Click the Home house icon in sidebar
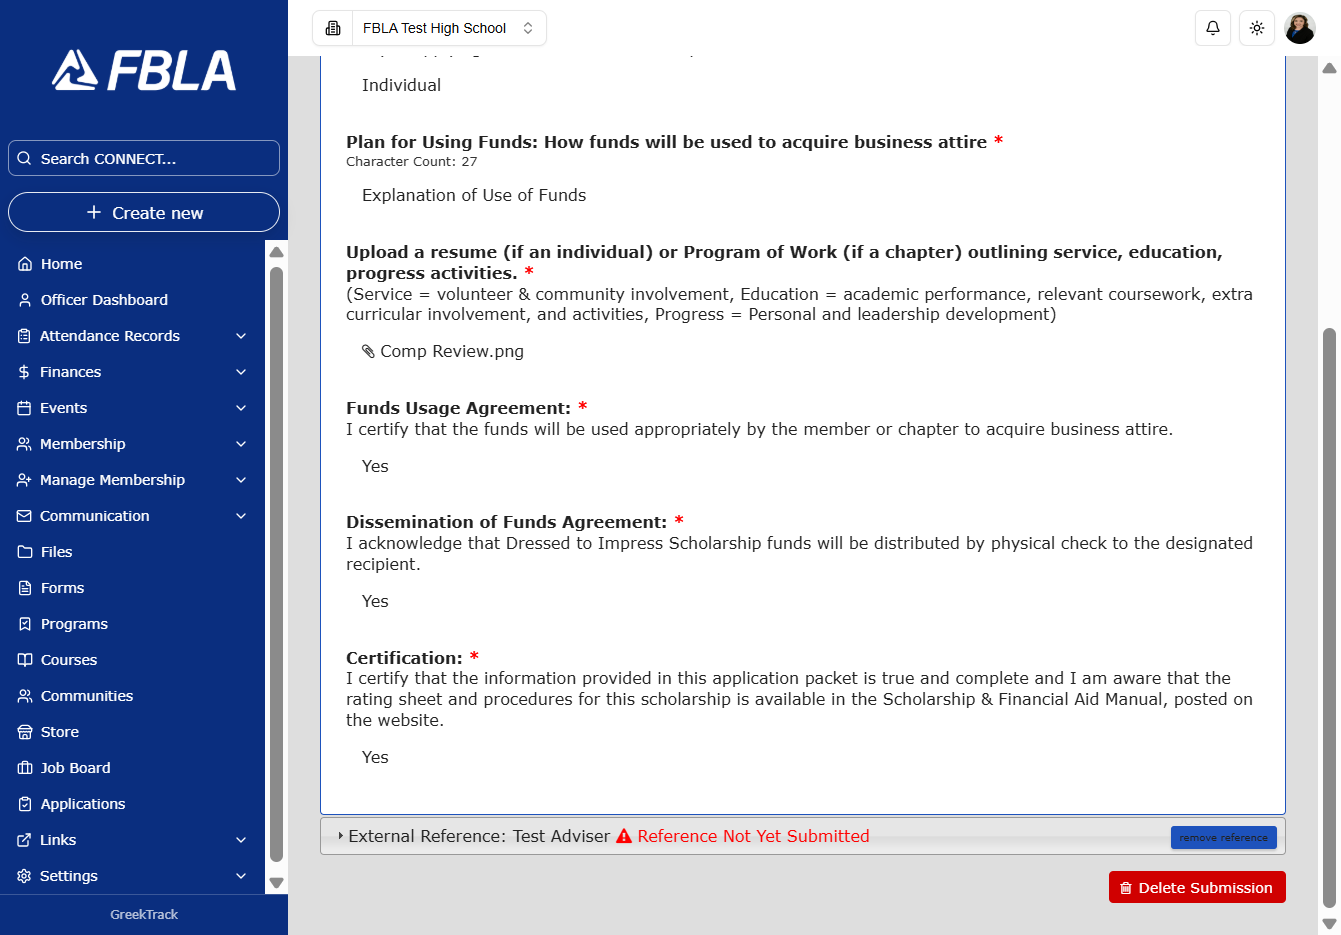This screenshot has height=935, width=1341. (x=25, y=264)
